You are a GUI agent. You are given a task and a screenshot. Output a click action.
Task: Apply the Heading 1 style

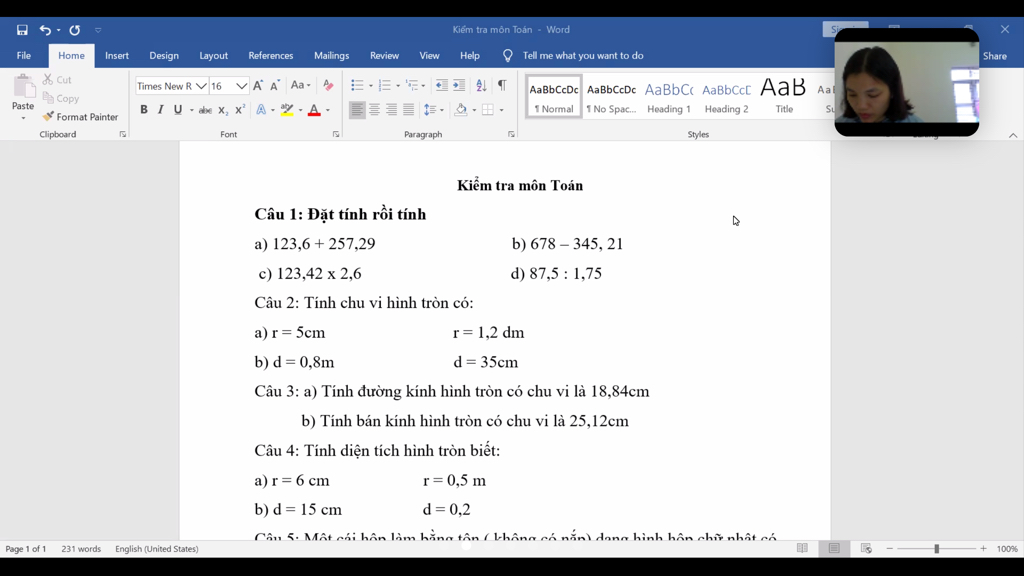coord(669,98)
